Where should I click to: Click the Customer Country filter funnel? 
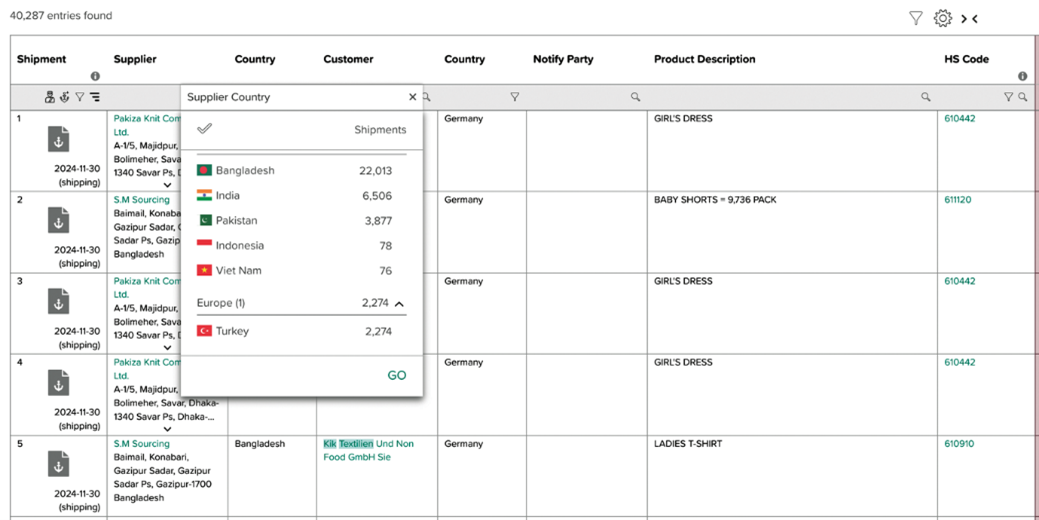pos(514,97)
